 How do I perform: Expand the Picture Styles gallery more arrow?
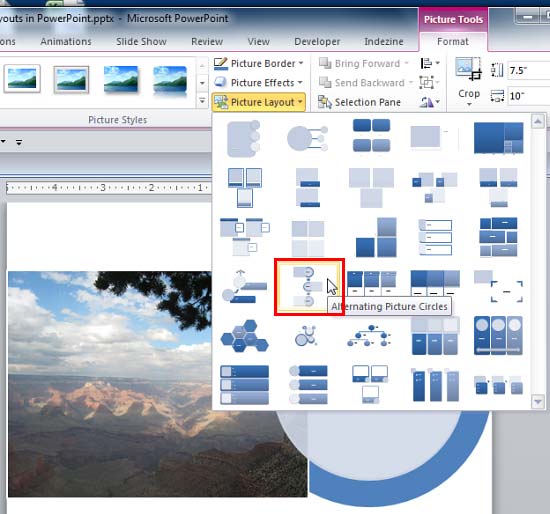pos(202,101)
